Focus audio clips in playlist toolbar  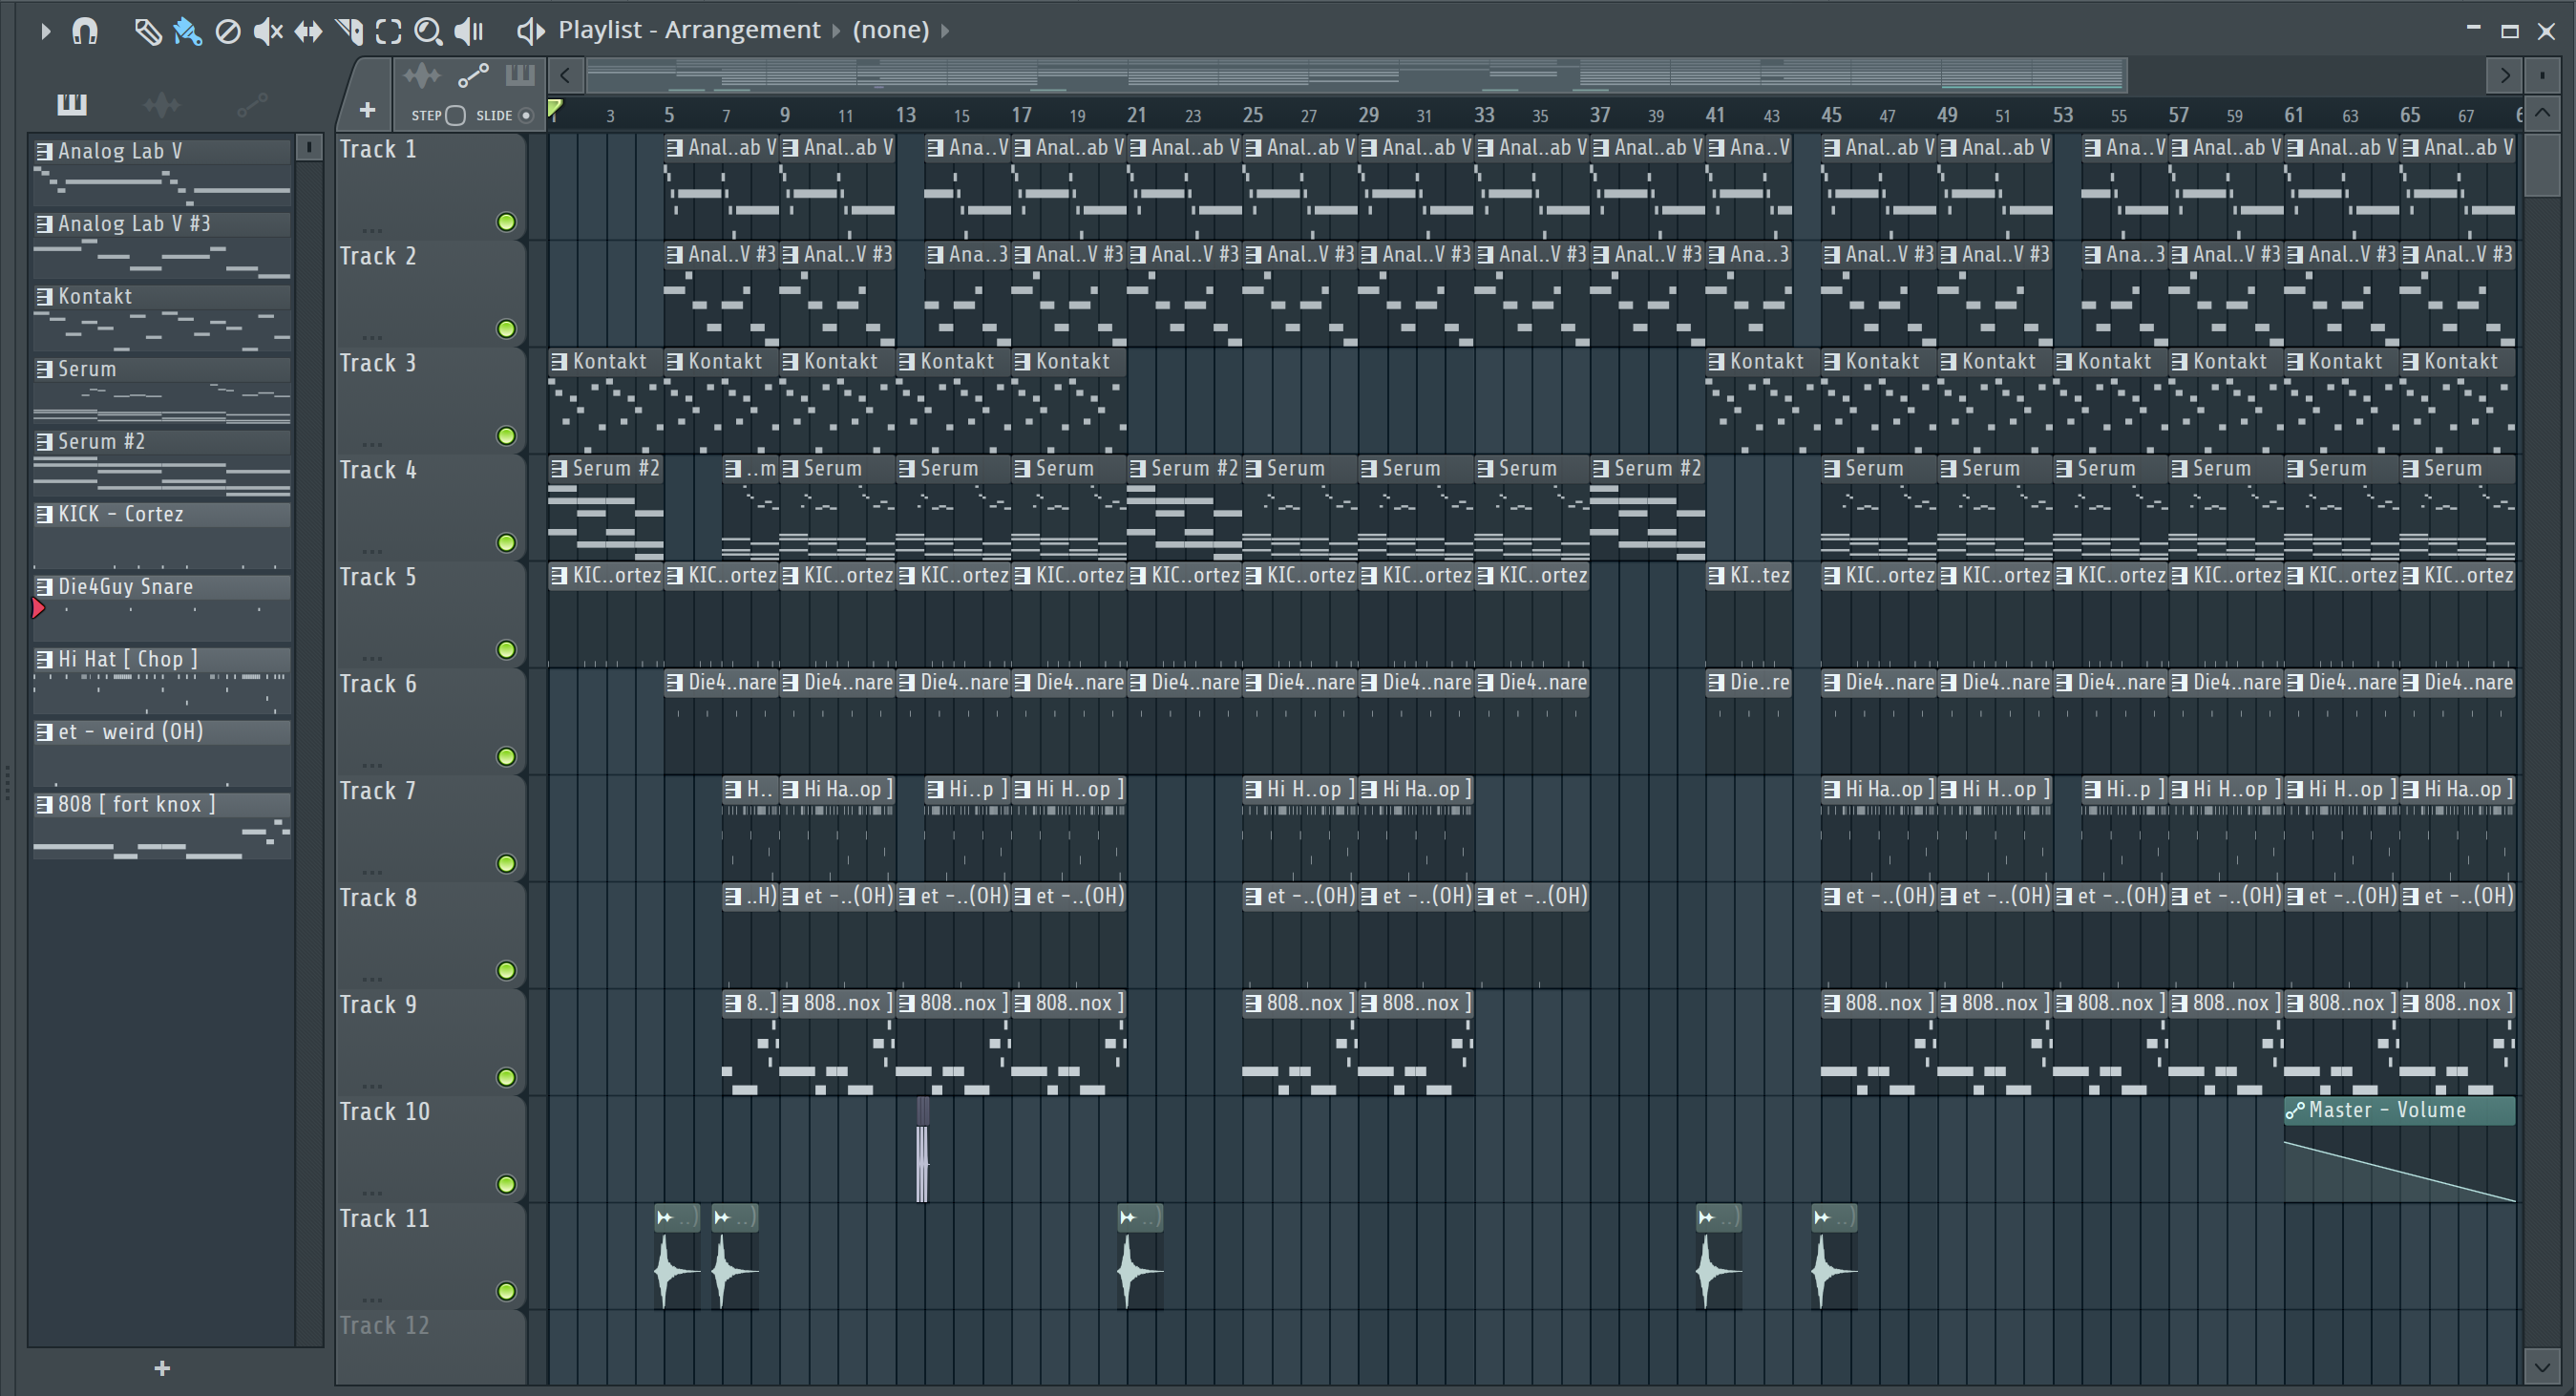click(x=422, y=76)
